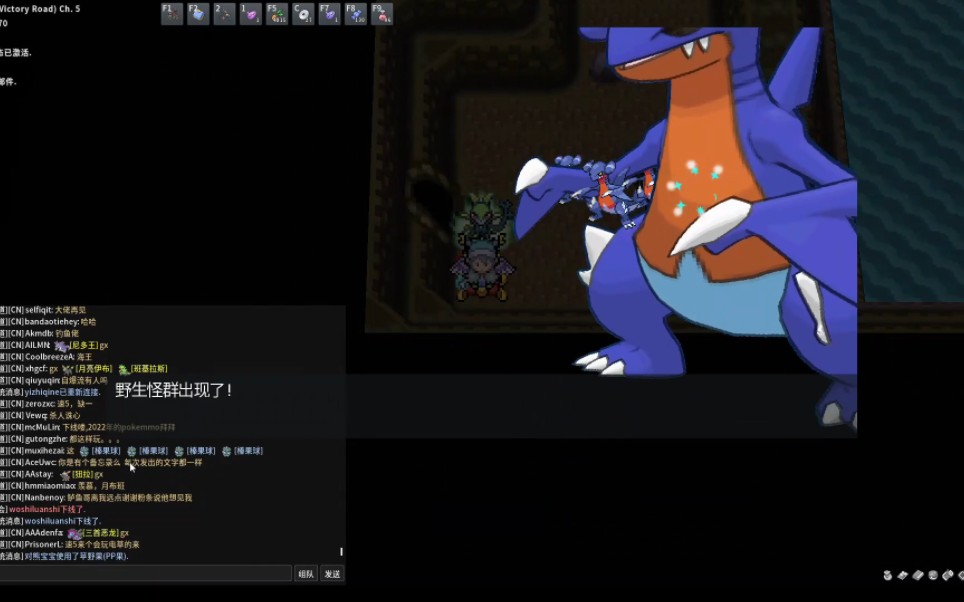Click player name hmmiaomiao in chat
This screenshot has height=602, width=964.
click(48, 486)
